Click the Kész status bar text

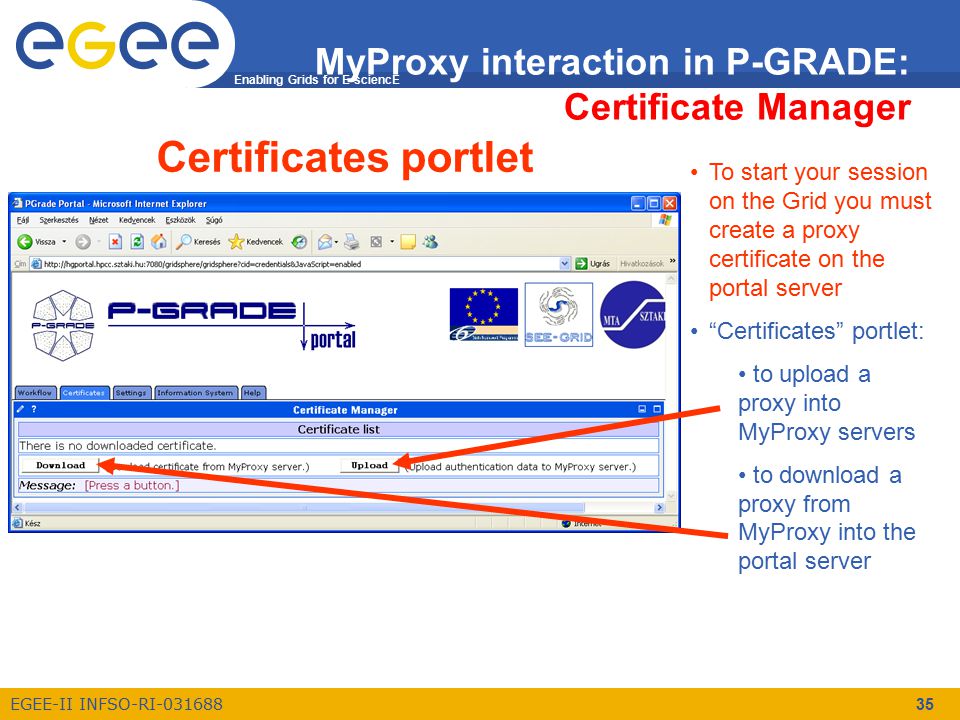click(x=32, y=523)
